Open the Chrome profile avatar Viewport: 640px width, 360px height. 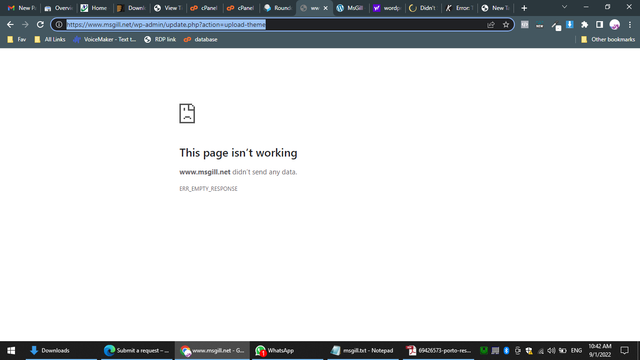615,24
